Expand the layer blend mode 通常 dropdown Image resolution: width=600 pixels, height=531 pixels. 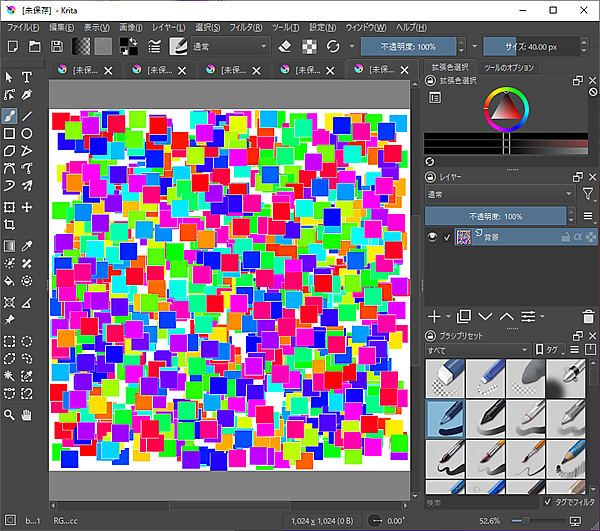pos(500,194)
